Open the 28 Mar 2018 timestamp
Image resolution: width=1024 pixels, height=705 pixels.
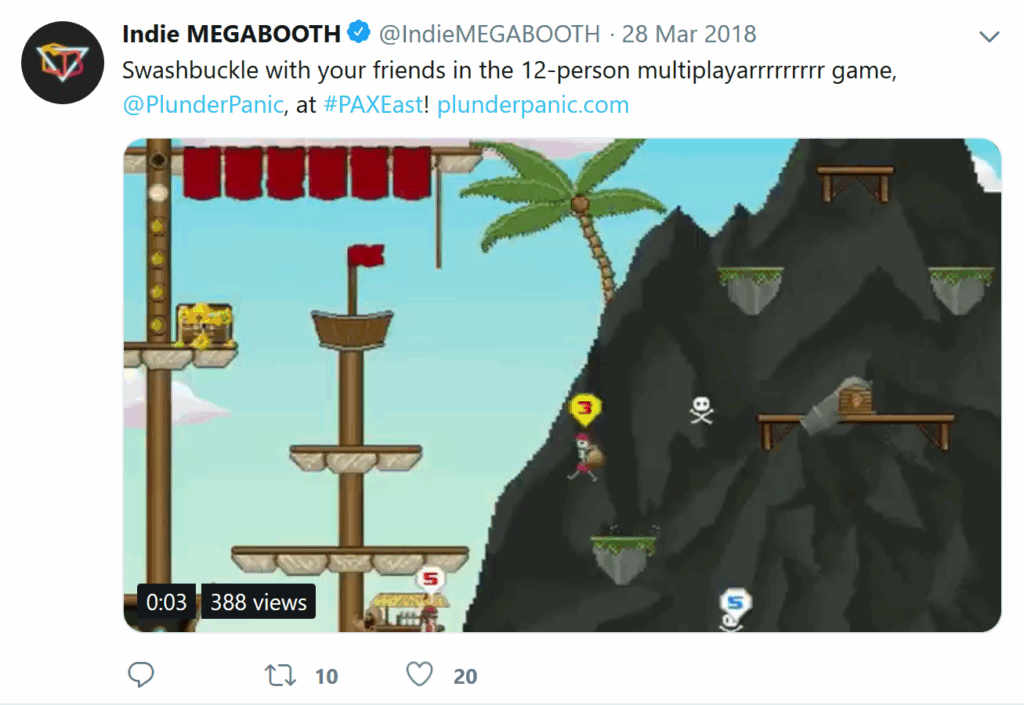coord(689,34)
